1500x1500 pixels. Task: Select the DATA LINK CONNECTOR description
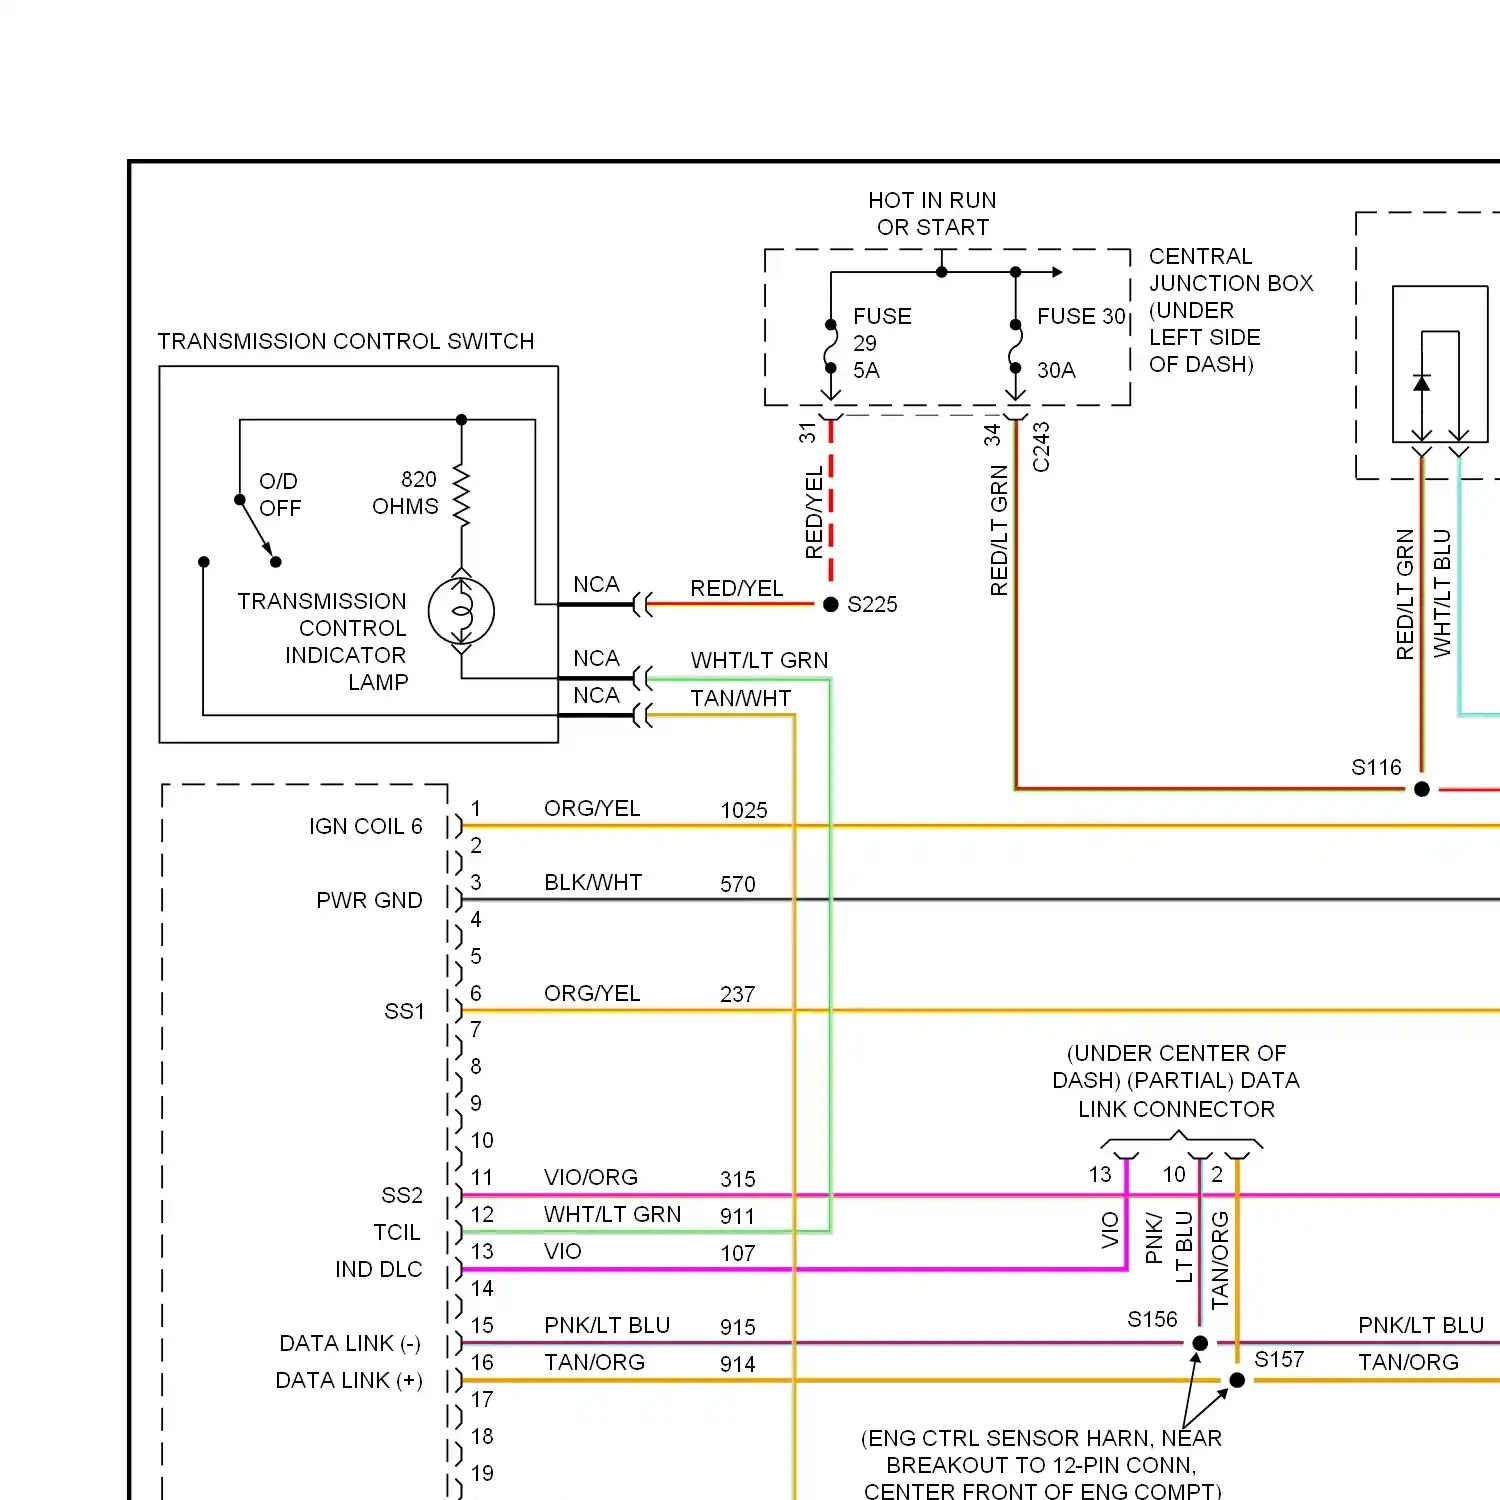tap(1176, 1081)
